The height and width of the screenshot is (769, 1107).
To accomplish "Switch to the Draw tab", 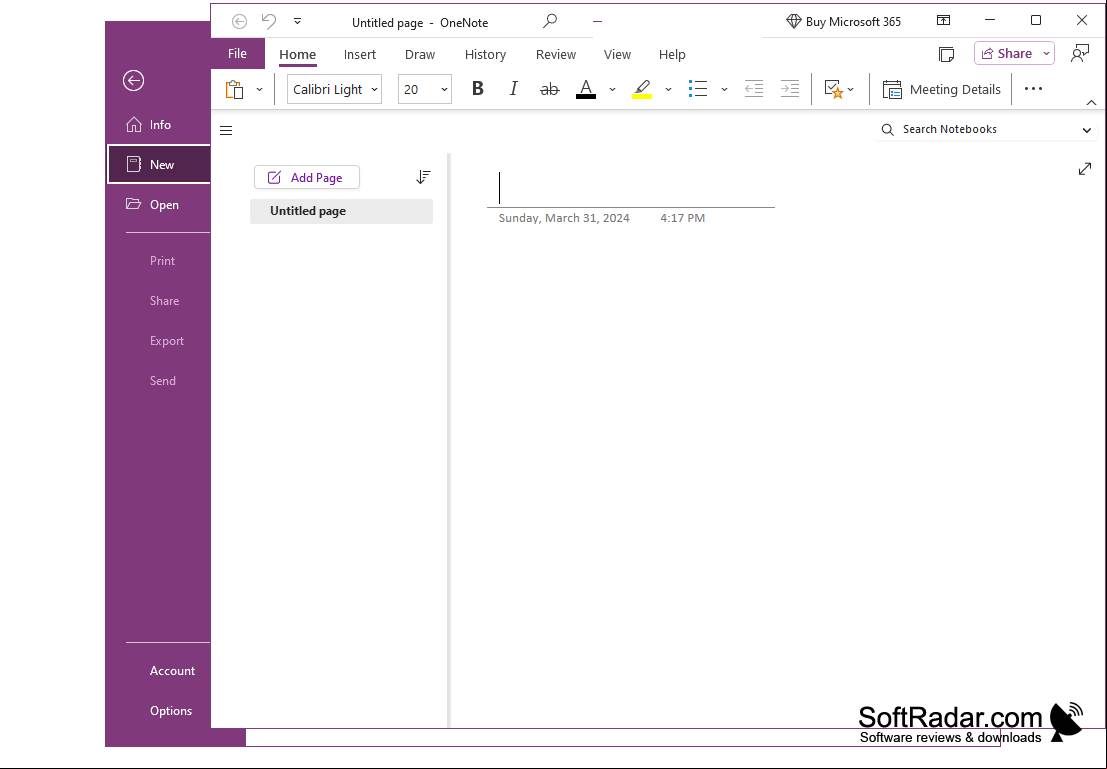I will click(420, 54).
